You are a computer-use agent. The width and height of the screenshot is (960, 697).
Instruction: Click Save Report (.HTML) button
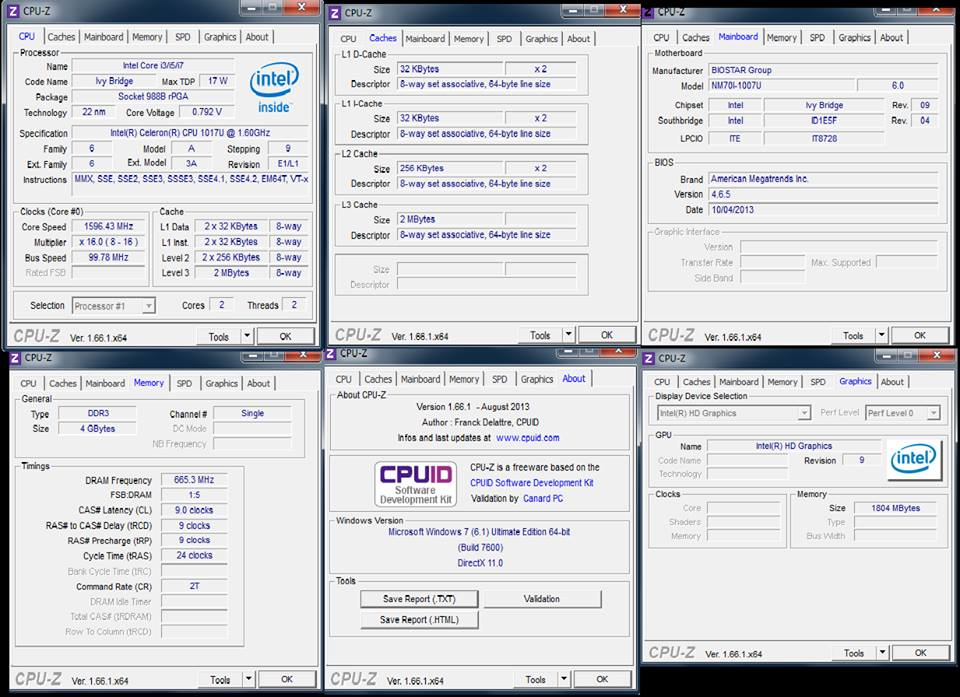click(x=419, y=620)
